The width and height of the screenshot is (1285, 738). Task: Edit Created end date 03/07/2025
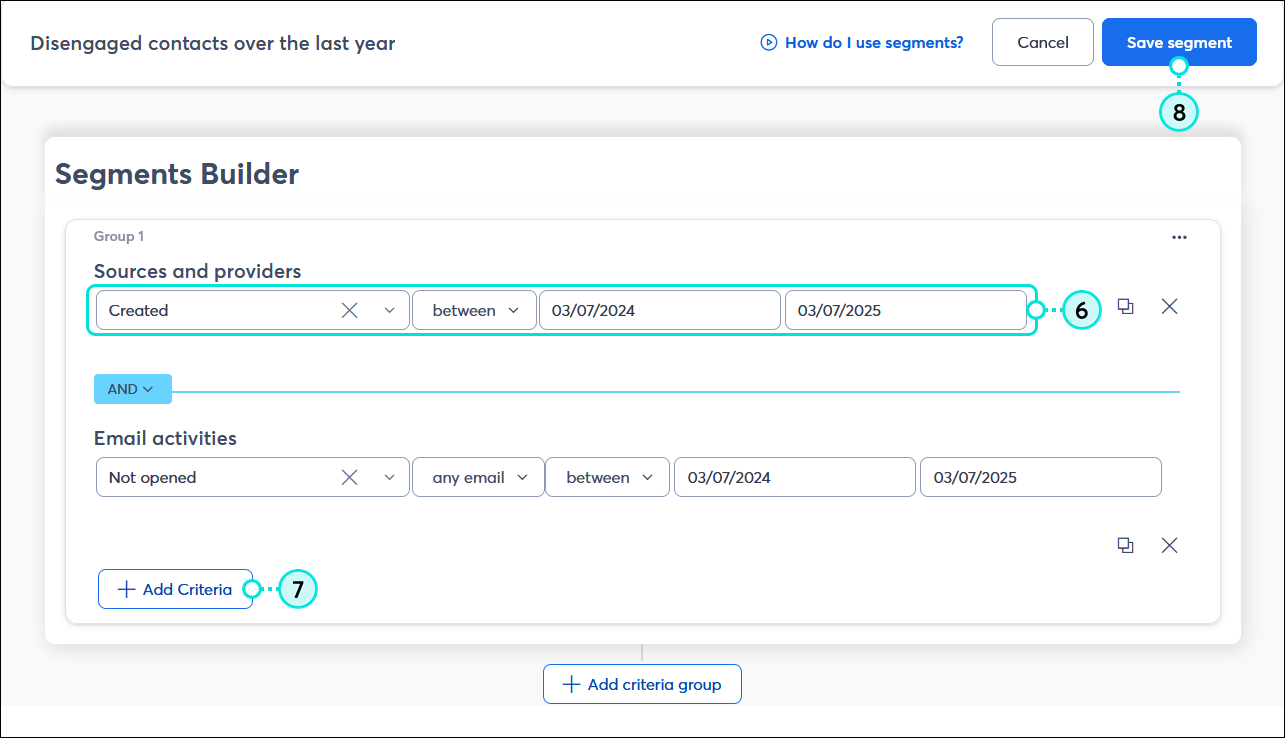point(906,310)
